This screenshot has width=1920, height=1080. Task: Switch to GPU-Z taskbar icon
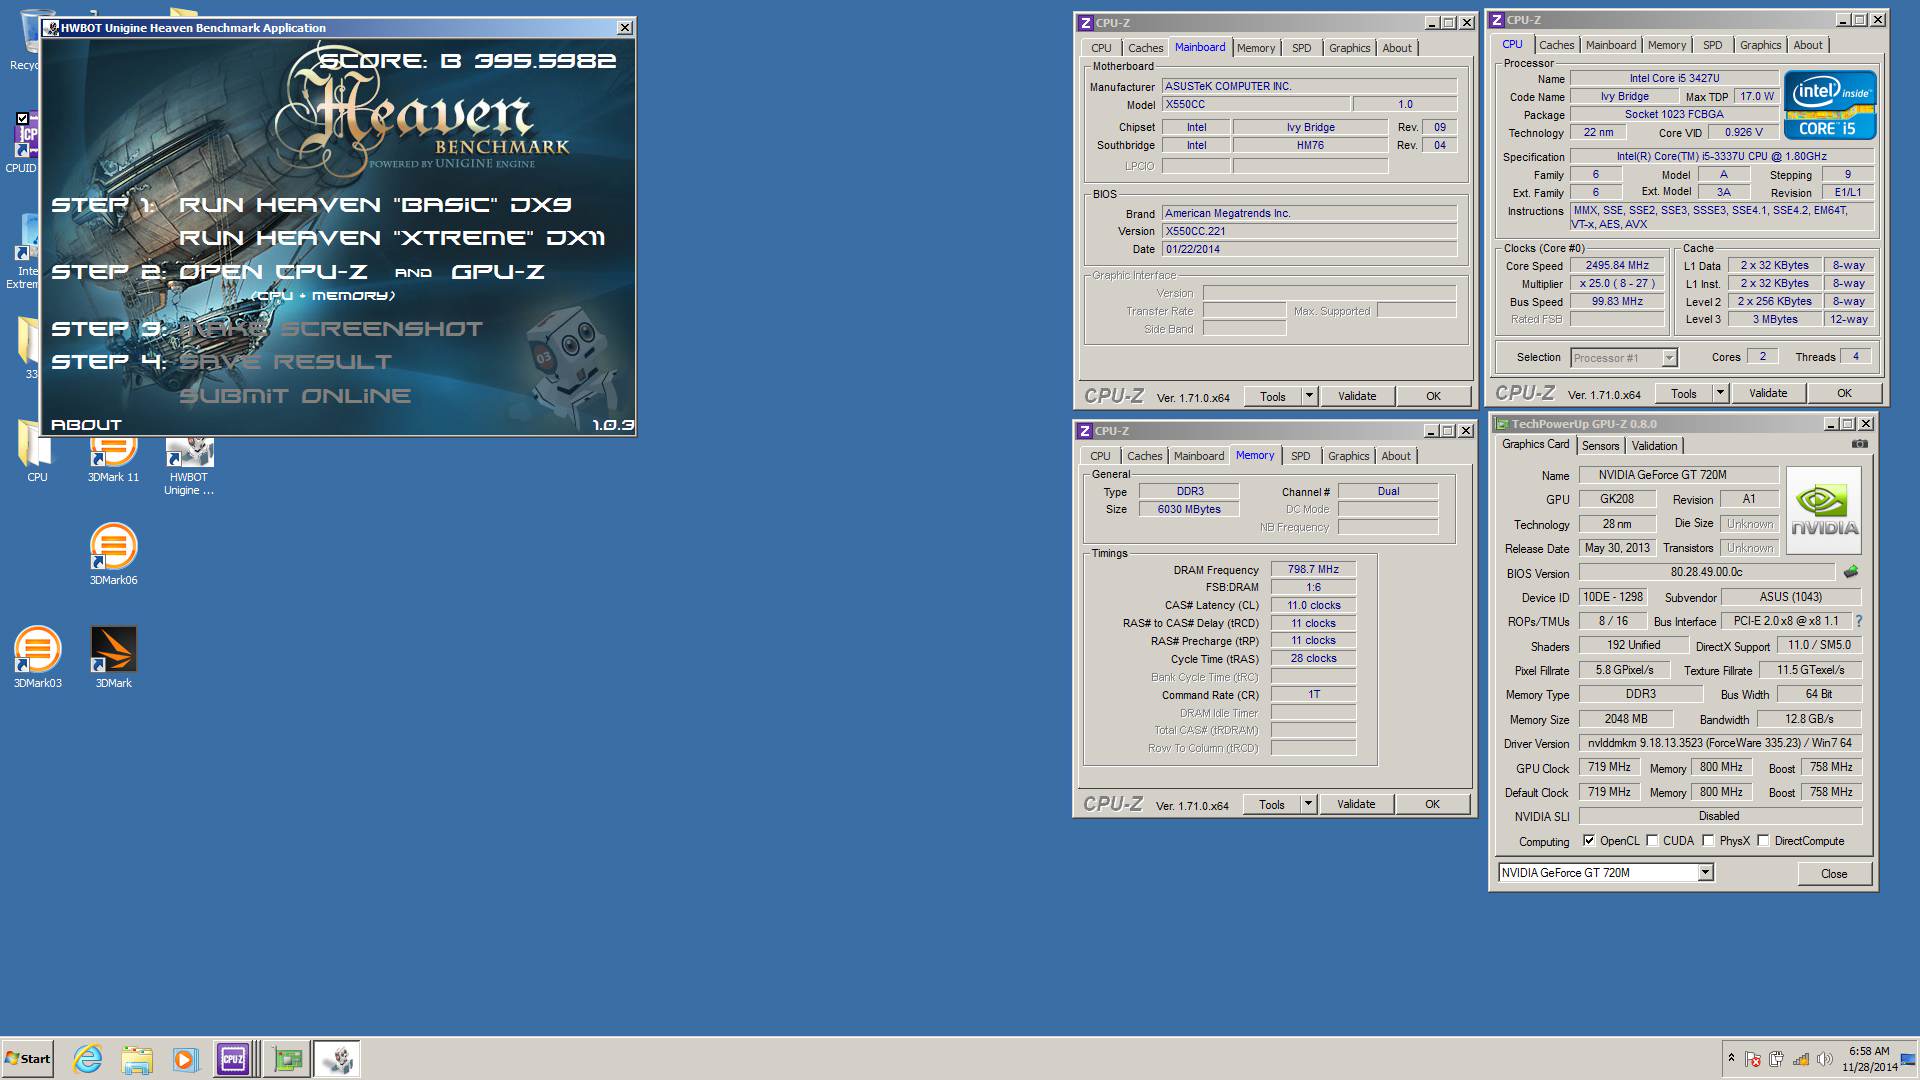point(288,1059)
